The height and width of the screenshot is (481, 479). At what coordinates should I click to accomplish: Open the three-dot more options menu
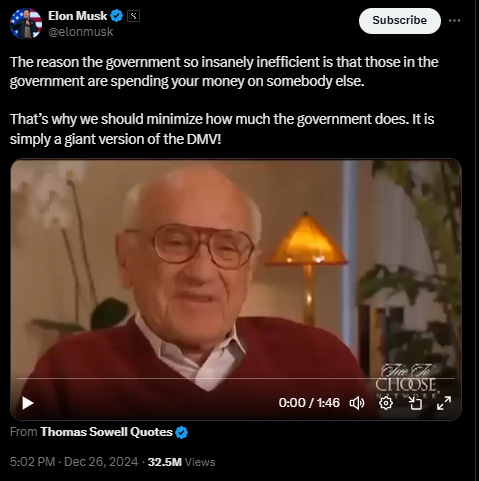(454, 21)
